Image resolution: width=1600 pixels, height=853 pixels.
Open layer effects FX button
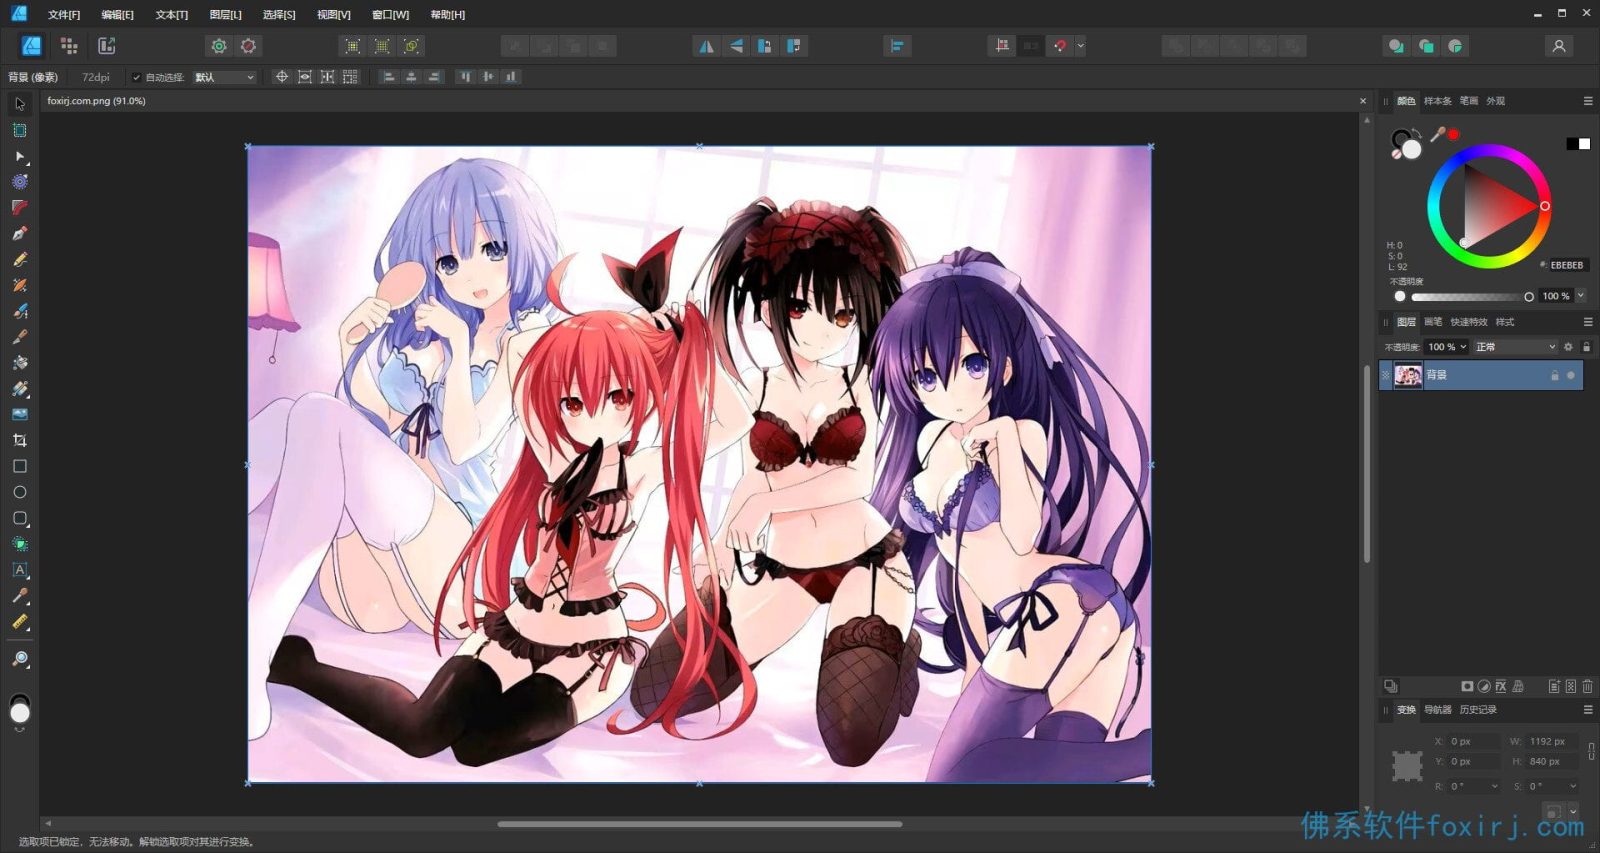tap(1501, 686)
